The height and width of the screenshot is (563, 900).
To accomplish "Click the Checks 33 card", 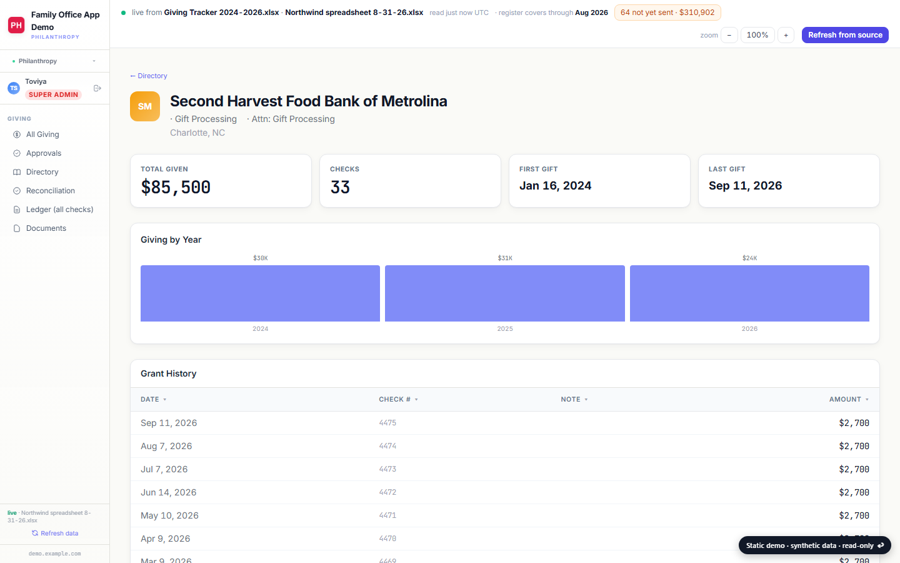I will click(x=410, y=181).
